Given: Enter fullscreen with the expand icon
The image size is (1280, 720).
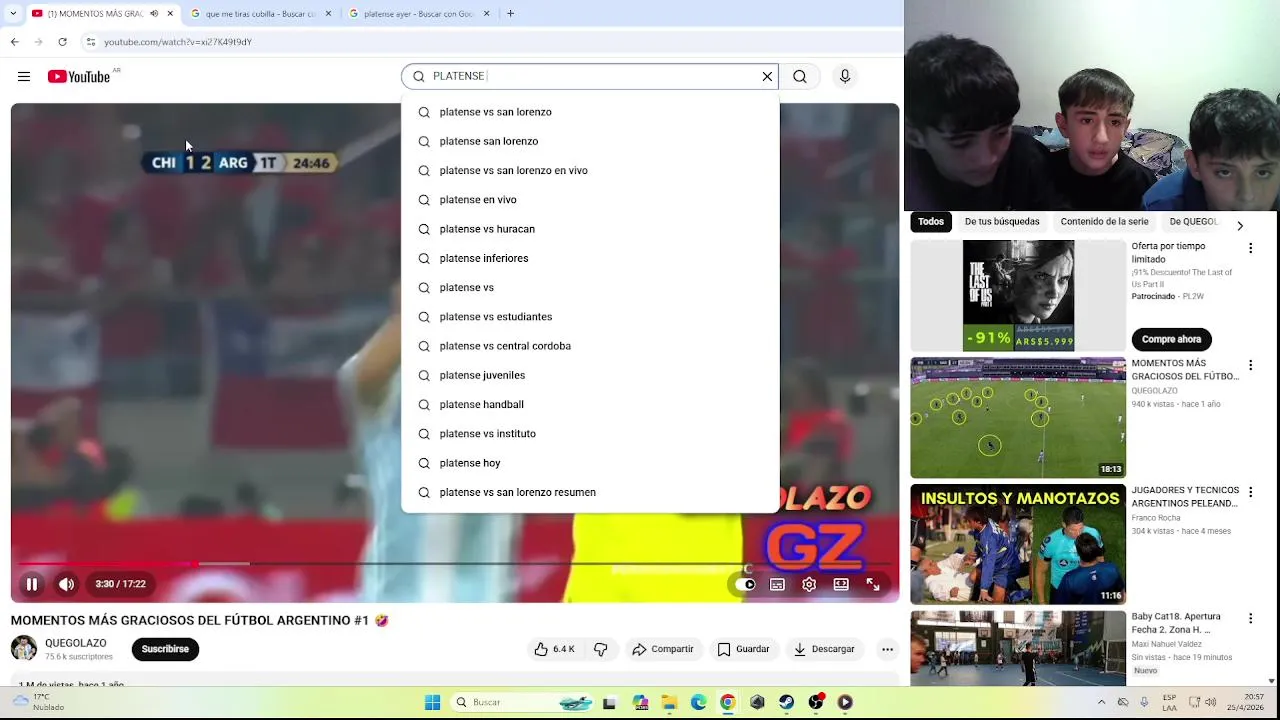Looking at the screenshot, I should (873, 584).
